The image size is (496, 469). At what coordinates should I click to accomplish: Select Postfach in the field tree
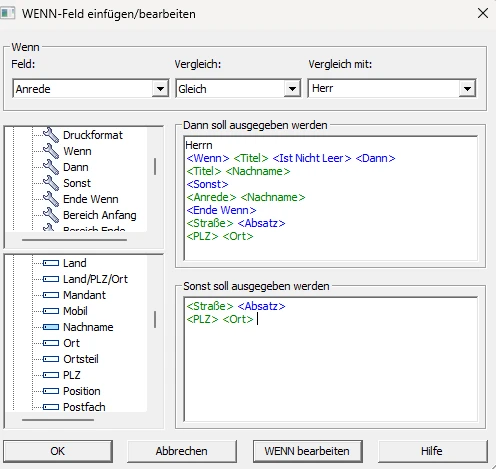(84, 407)
